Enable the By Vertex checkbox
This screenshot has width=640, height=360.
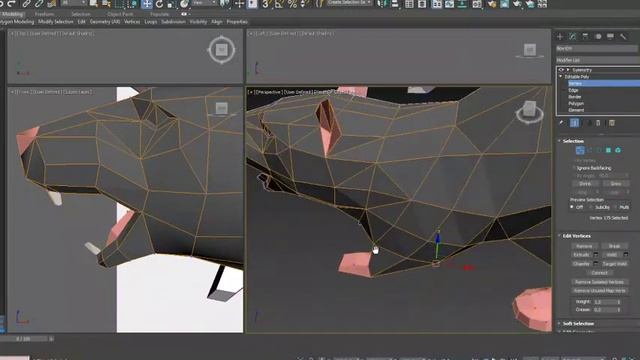pos(574,160)
